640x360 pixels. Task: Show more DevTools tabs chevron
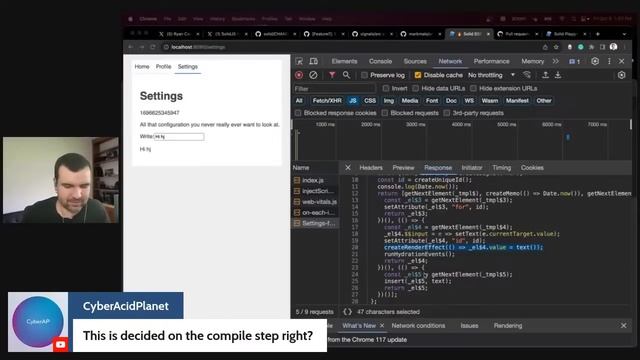(556, 61)
